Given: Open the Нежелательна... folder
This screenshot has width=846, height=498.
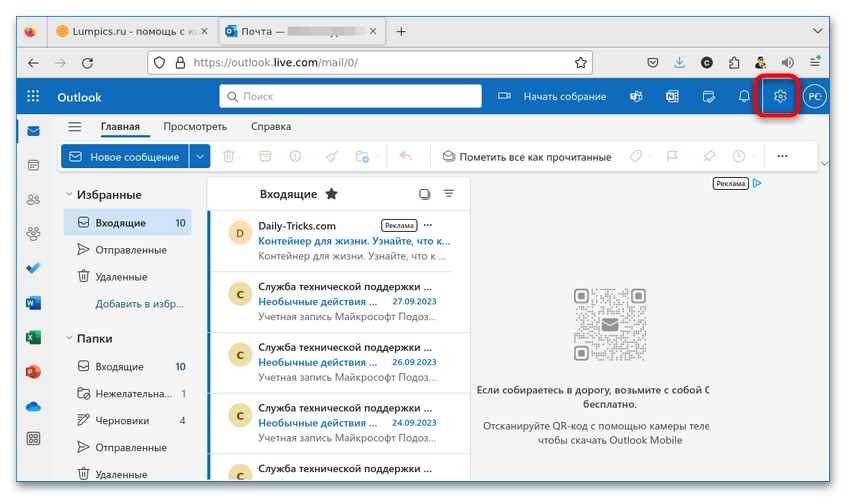Looking at the screenshot, I should coord(127,394).
